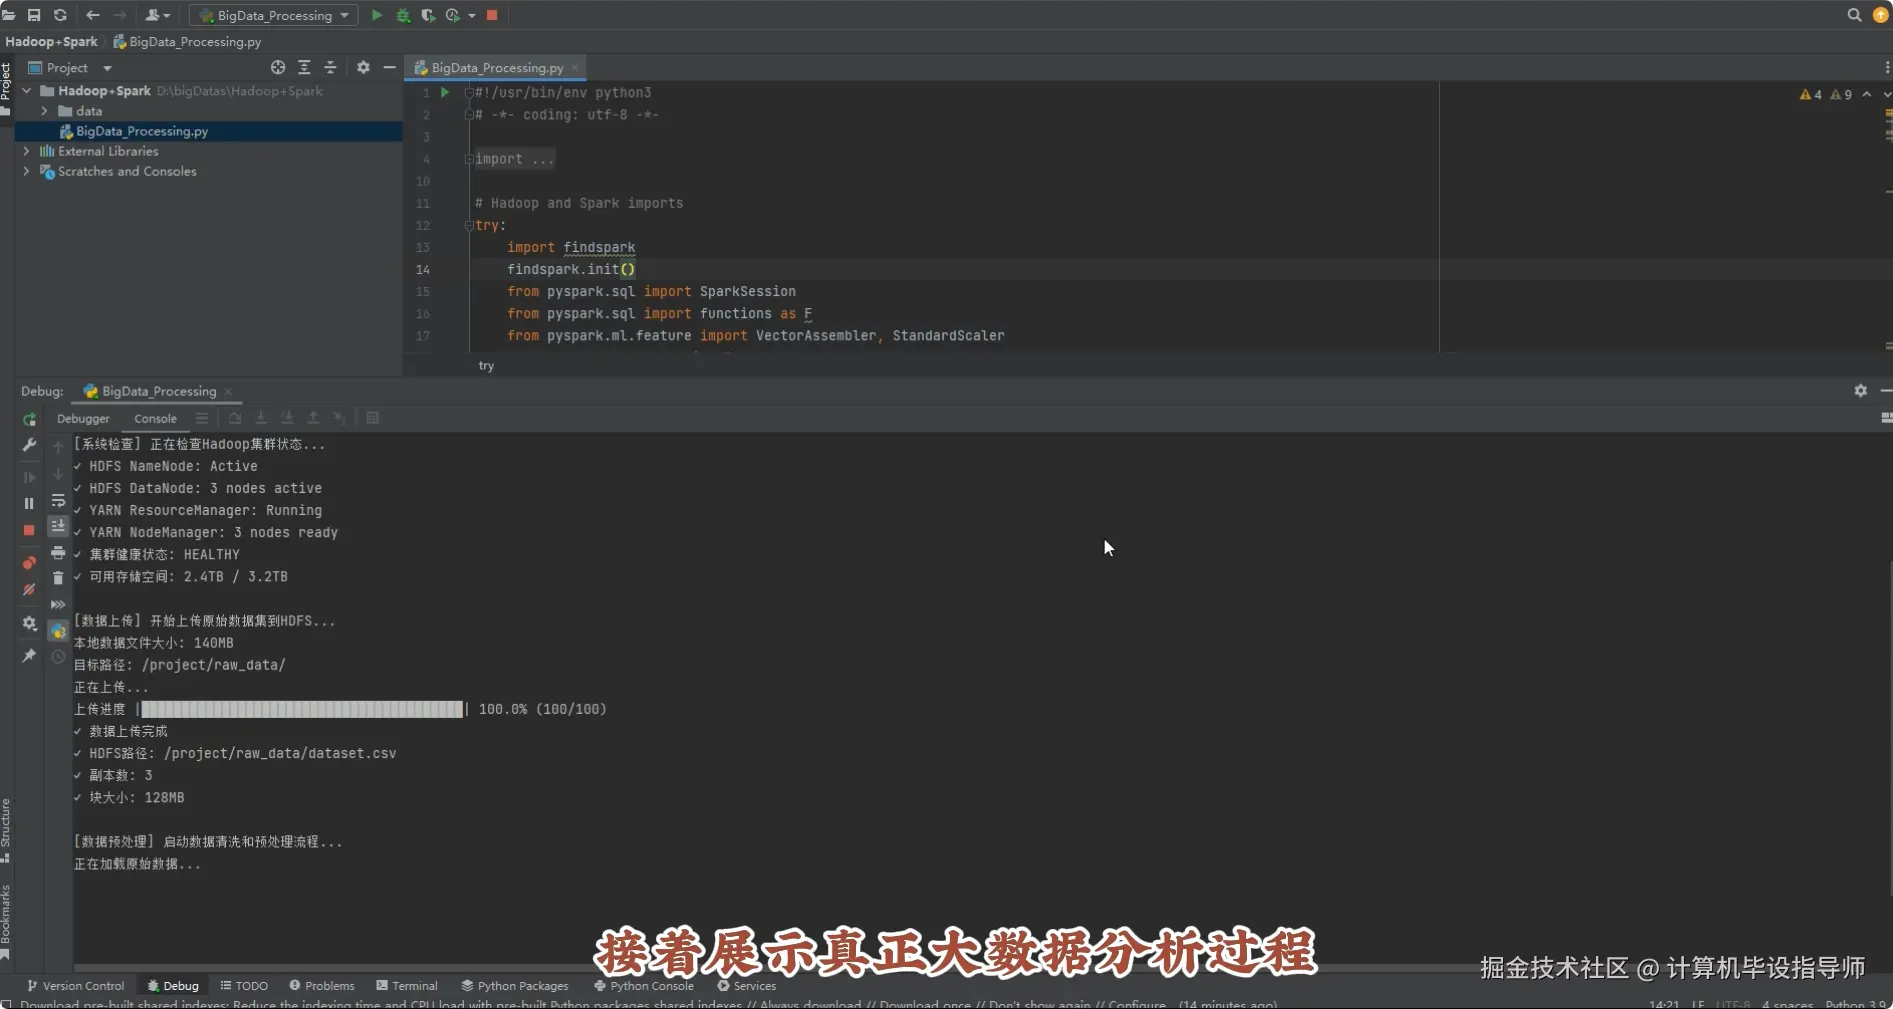Open the TODO tool window
The image size is (1893, 1009).
tap(244, 986)
